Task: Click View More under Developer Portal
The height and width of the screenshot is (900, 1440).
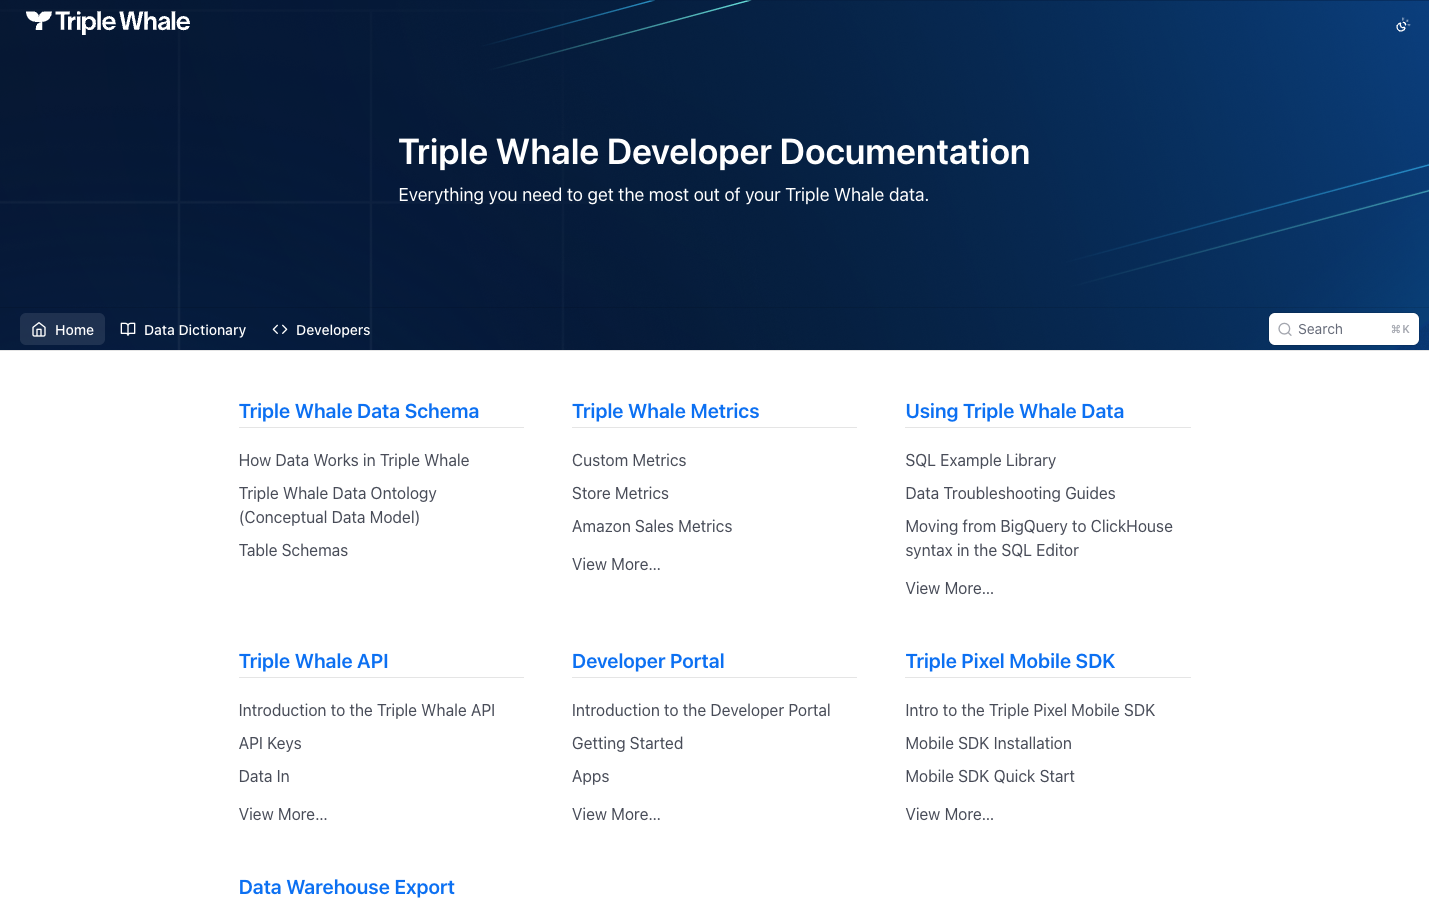Action: point(616,814)
